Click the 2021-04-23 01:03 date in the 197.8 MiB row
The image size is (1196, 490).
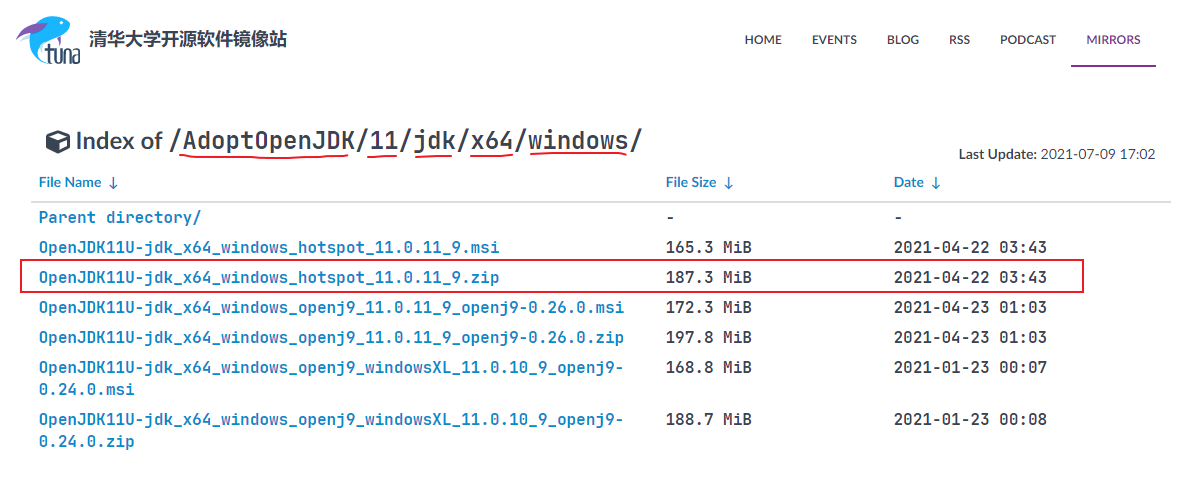(x=970, y=337)
